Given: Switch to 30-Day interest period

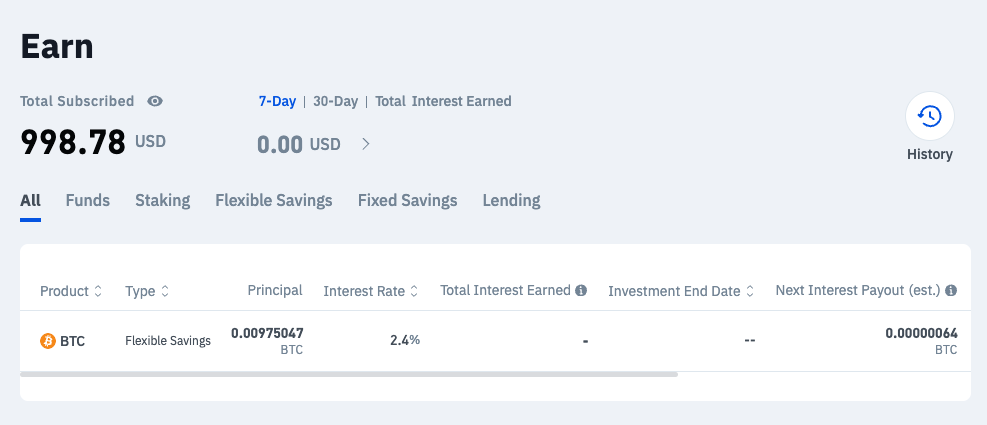Looking at the screenshot, I should [x=335, y=101].
